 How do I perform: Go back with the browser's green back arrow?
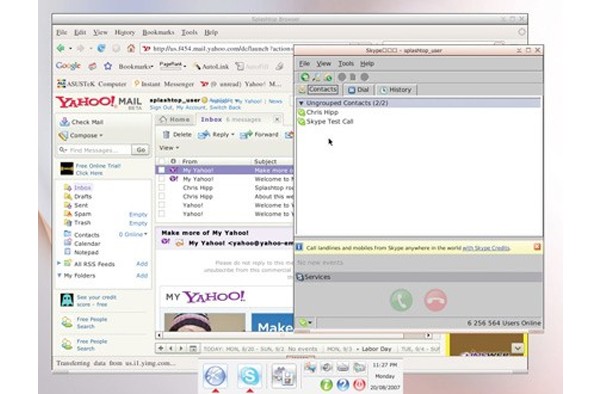60,48
